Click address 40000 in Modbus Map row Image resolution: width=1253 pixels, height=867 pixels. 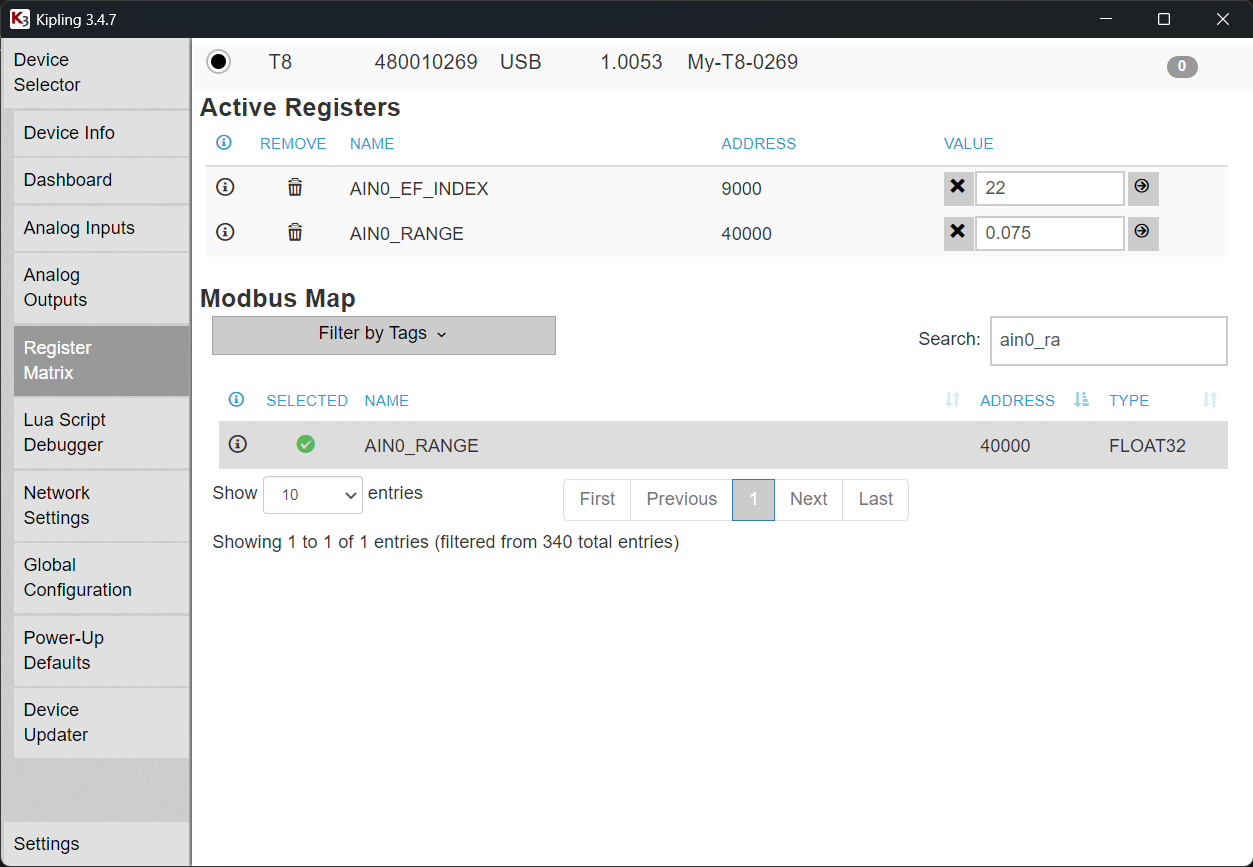[x=1005, y=446]
